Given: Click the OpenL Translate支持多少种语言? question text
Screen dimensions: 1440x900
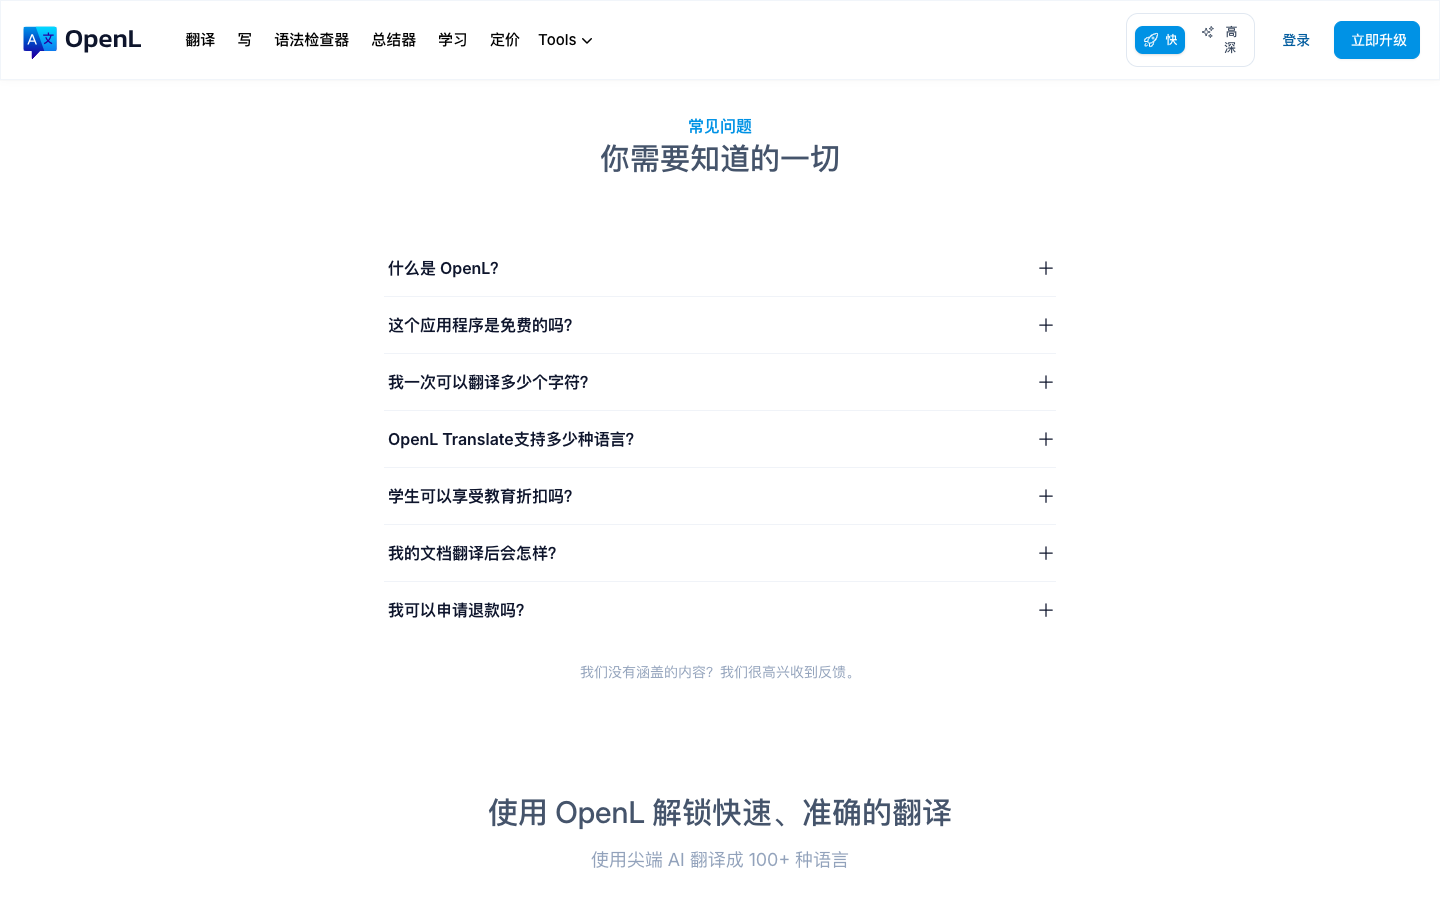Looking at the screenshot, I should tap(511, 439).
